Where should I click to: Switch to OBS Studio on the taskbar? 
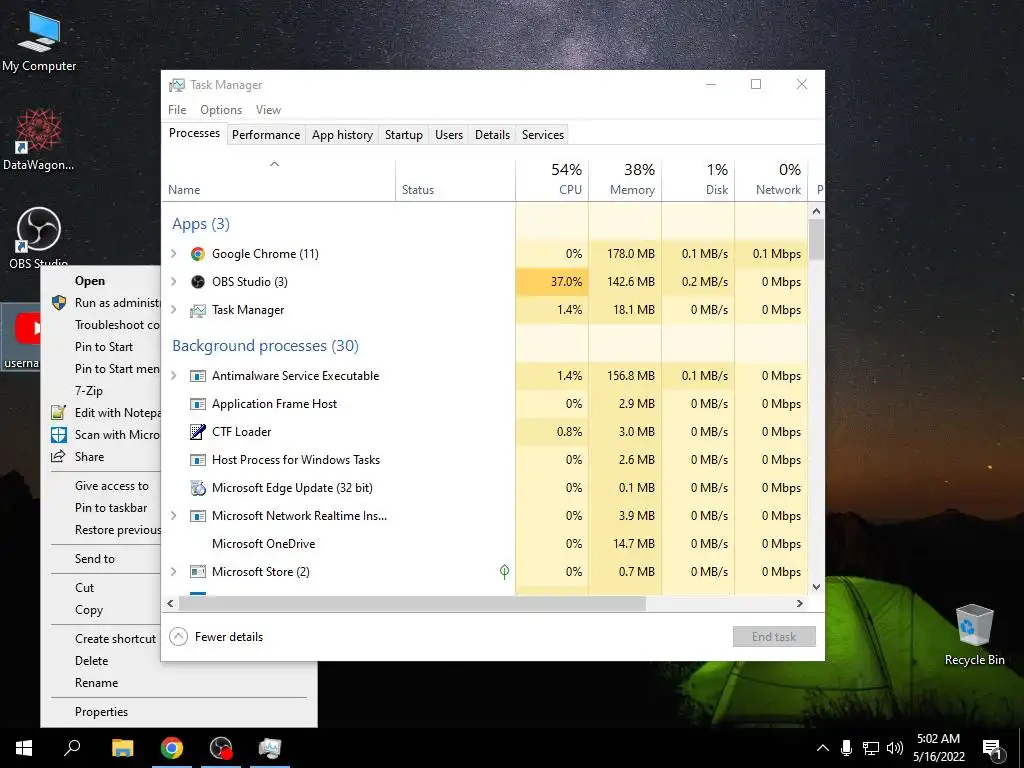tap(221, 748)
